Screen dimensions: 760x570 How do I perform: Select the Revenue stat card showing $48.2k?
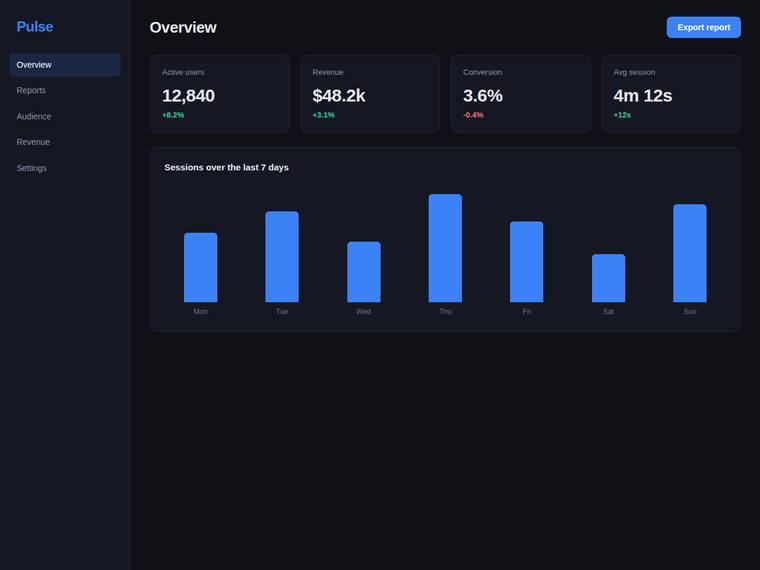coord(370,94)
